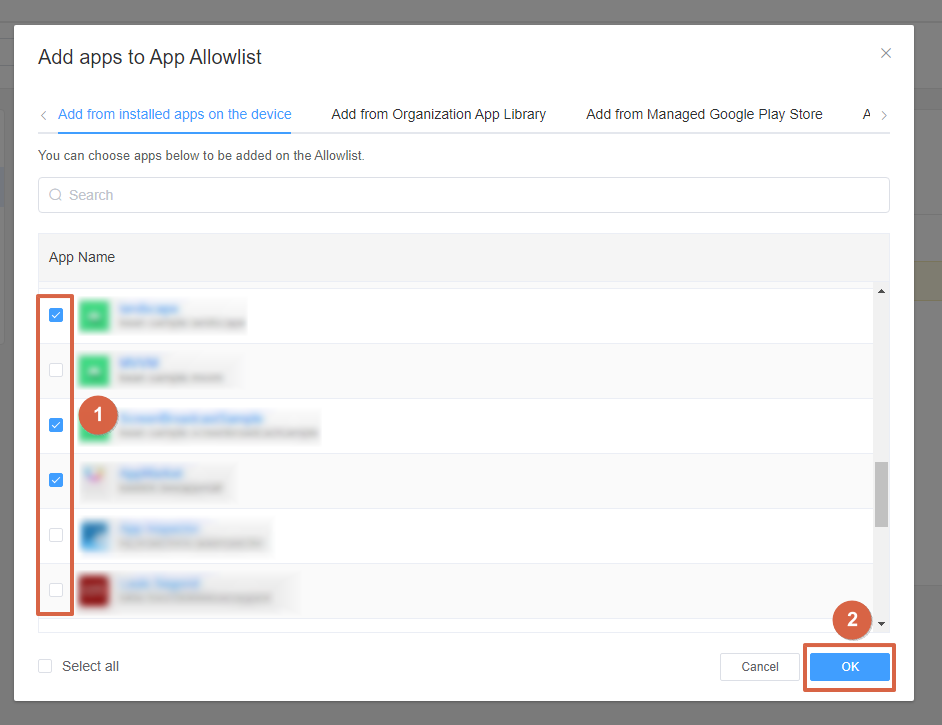Image resolution: width=942 pixels, height=725 pixels.
Task: Enable the Select all checkbox
Action: (45, 666)
